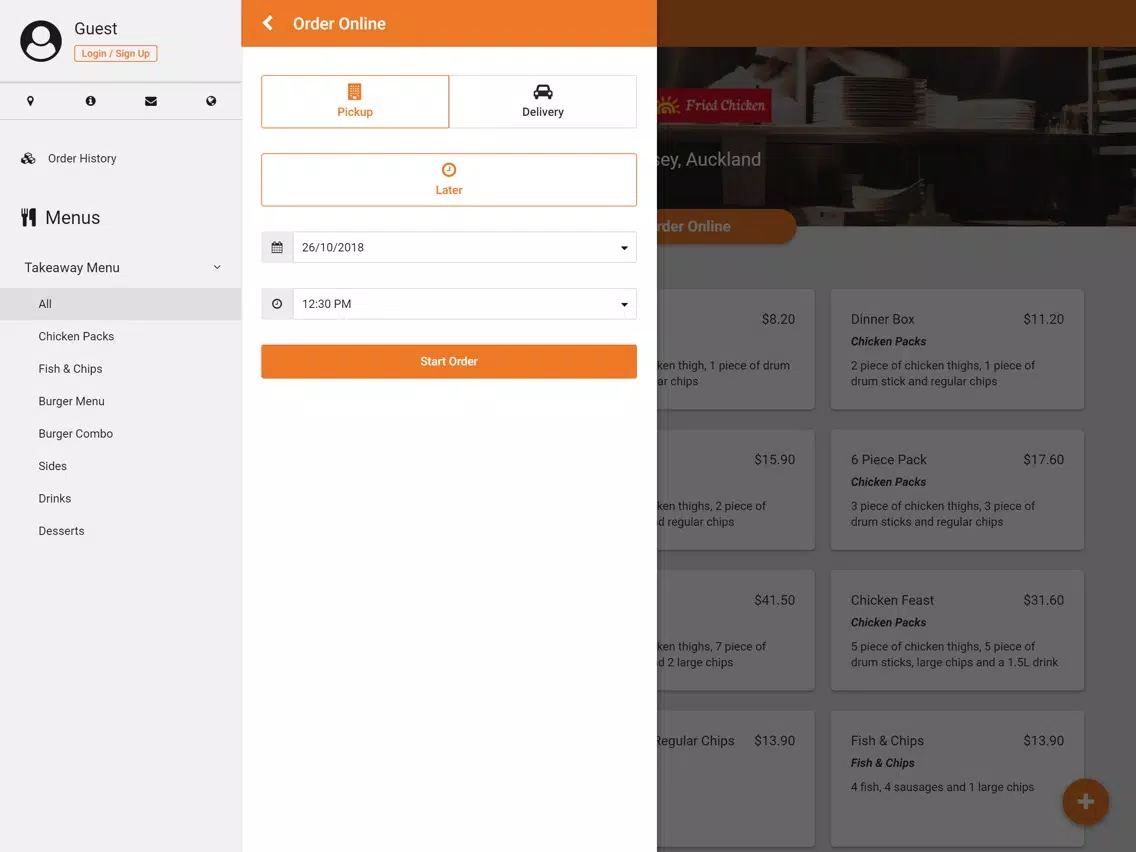This screenshot has height=852, width=1136.
Task: Open the globe website icon
Action: coord(211,101)
